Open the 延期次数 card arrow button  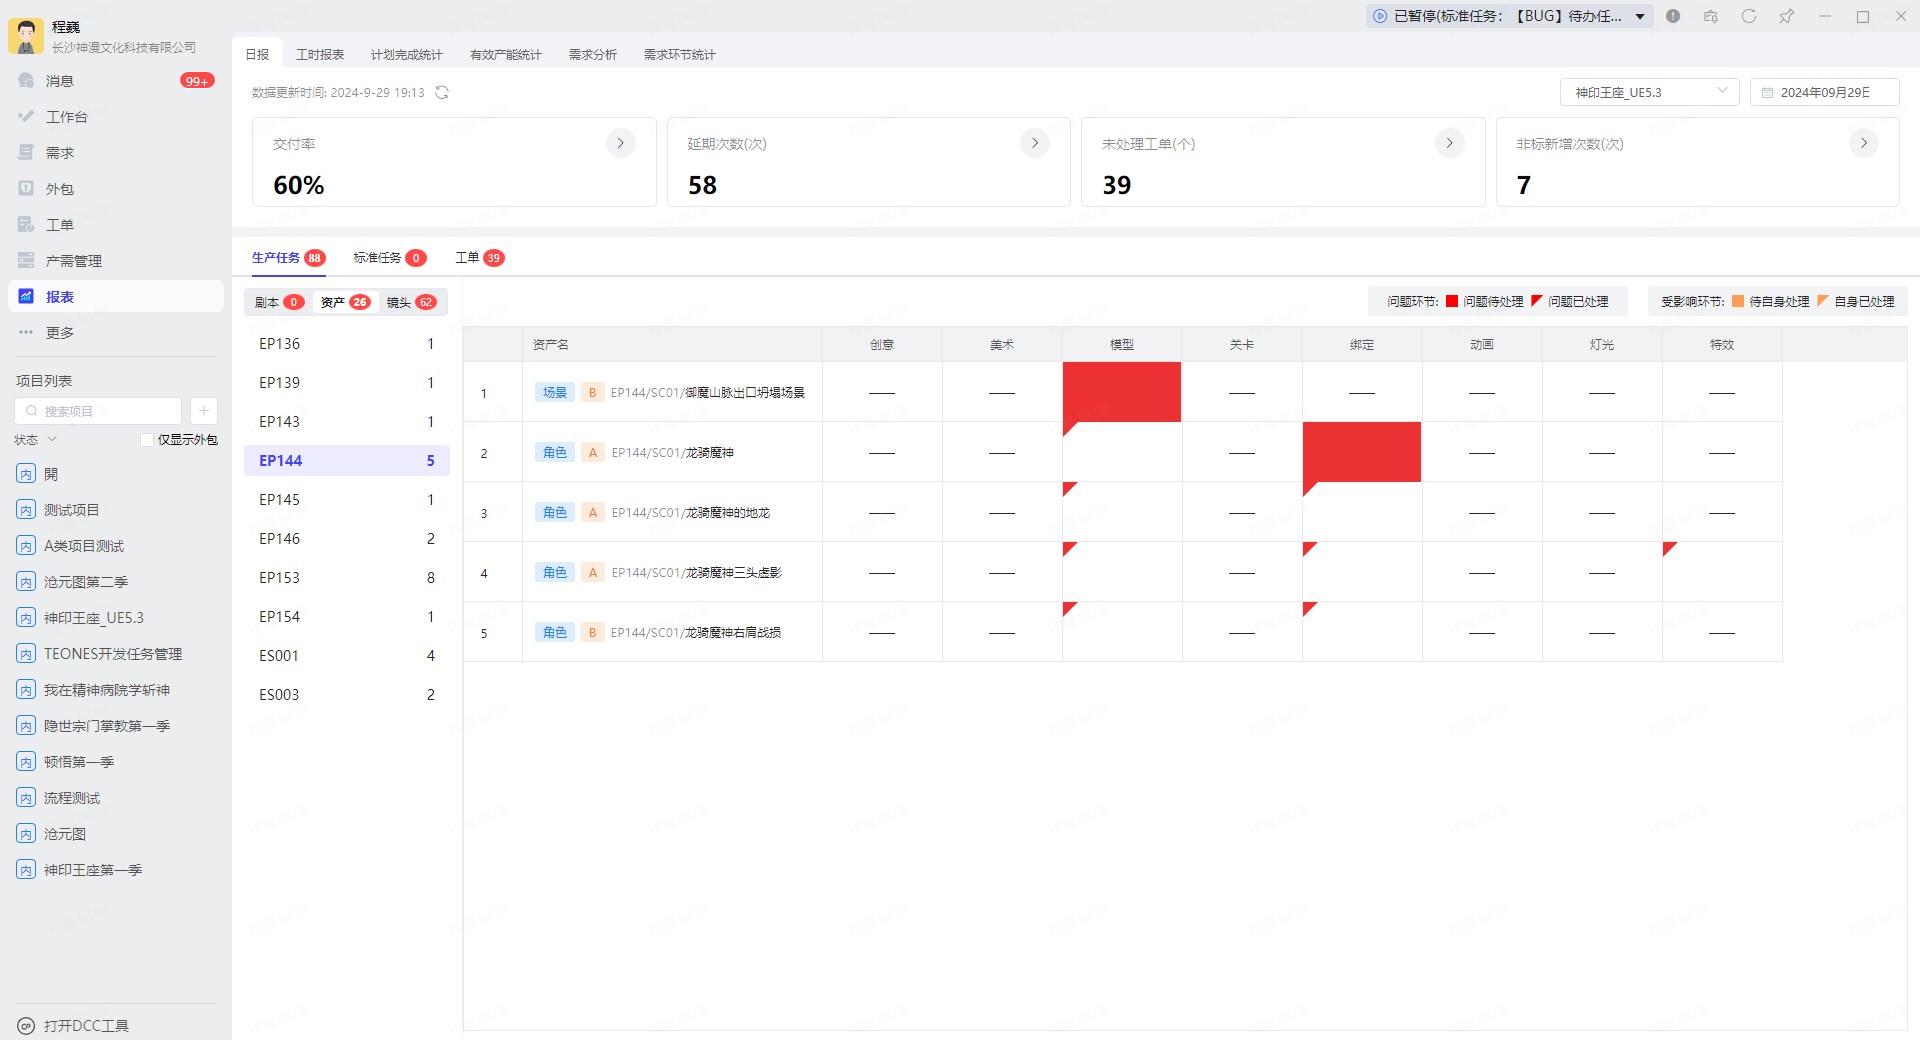pos(1034,144)
